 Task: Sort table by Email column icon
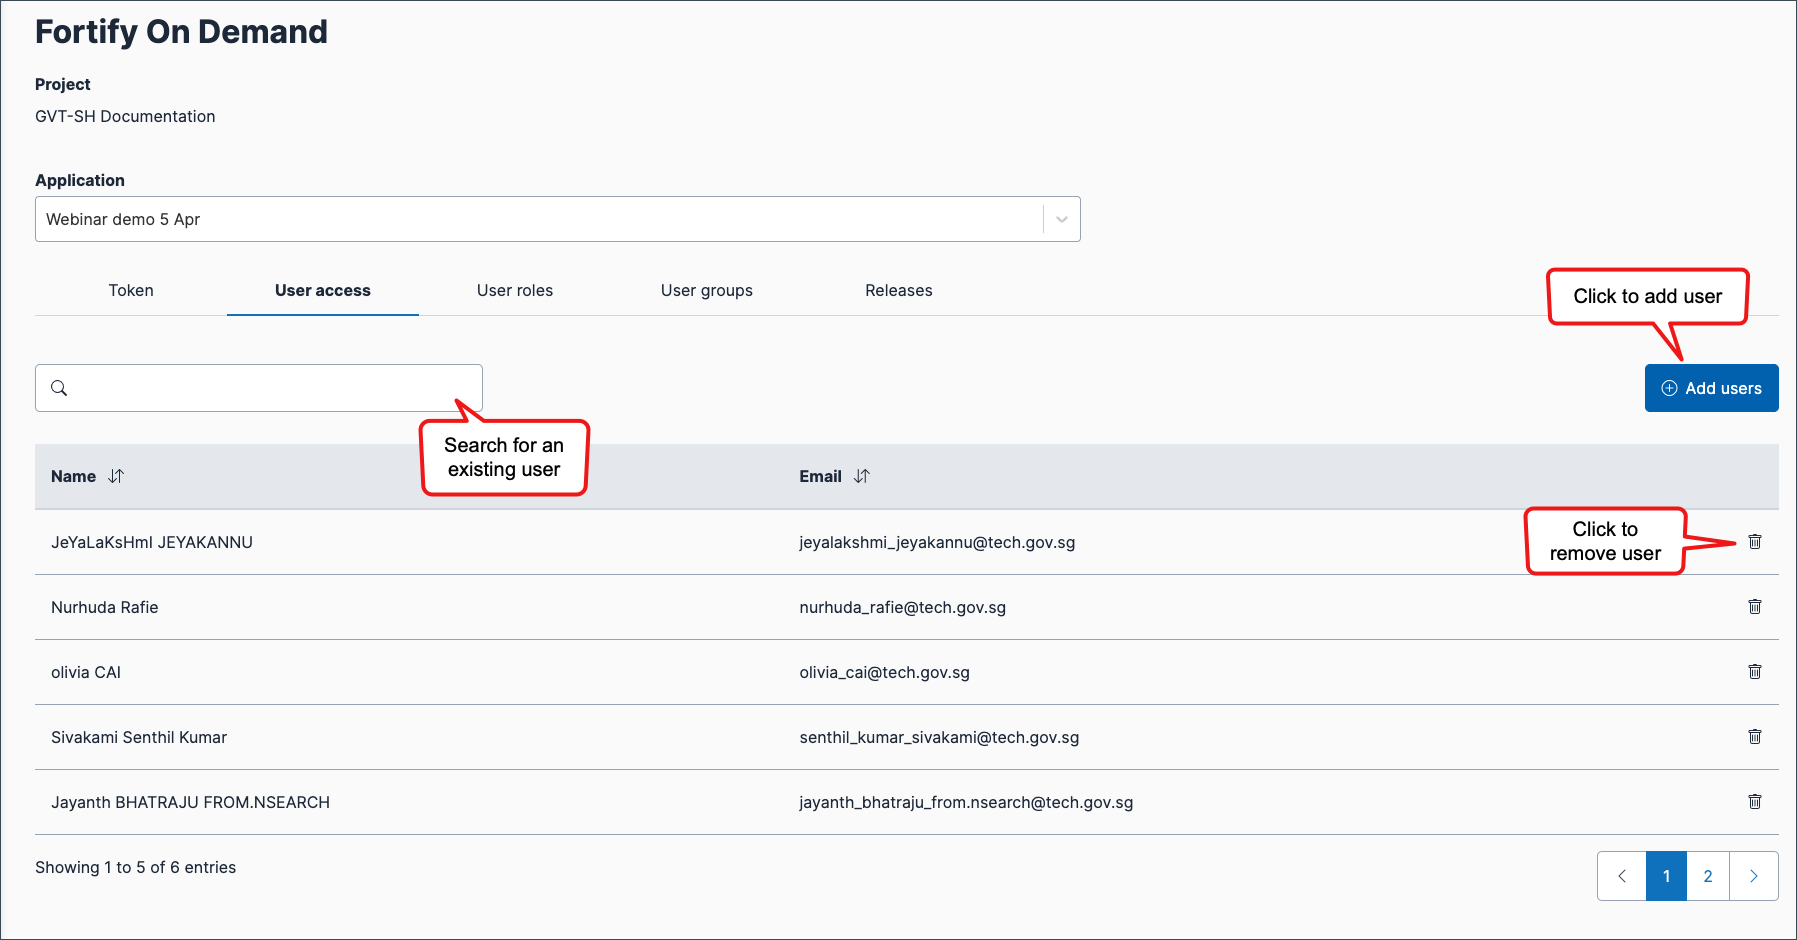pos(862,476)
